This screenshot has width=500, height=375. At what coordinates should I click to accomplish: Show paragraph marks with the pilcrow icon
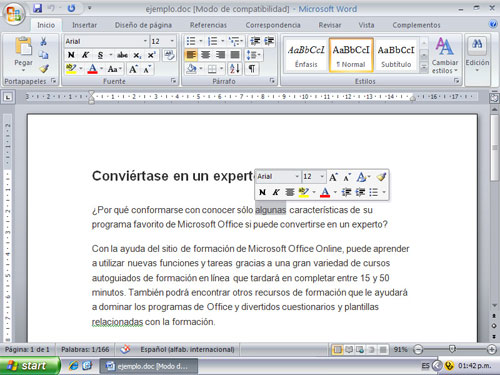coord(252,69)
